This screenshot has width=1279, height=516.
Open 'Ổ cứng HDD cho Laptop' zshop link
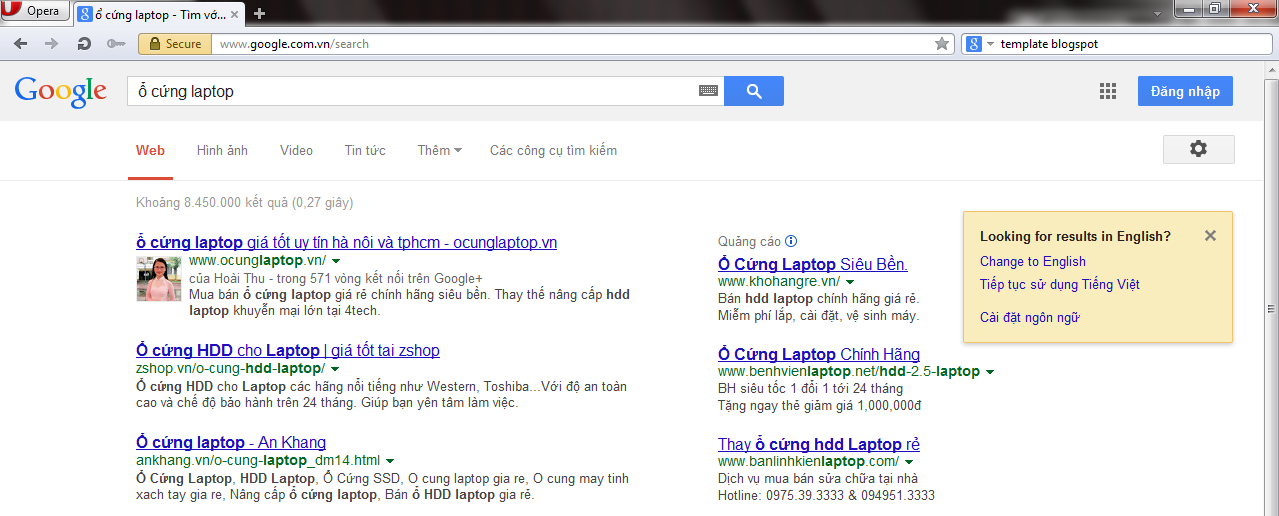coord(288,350)
